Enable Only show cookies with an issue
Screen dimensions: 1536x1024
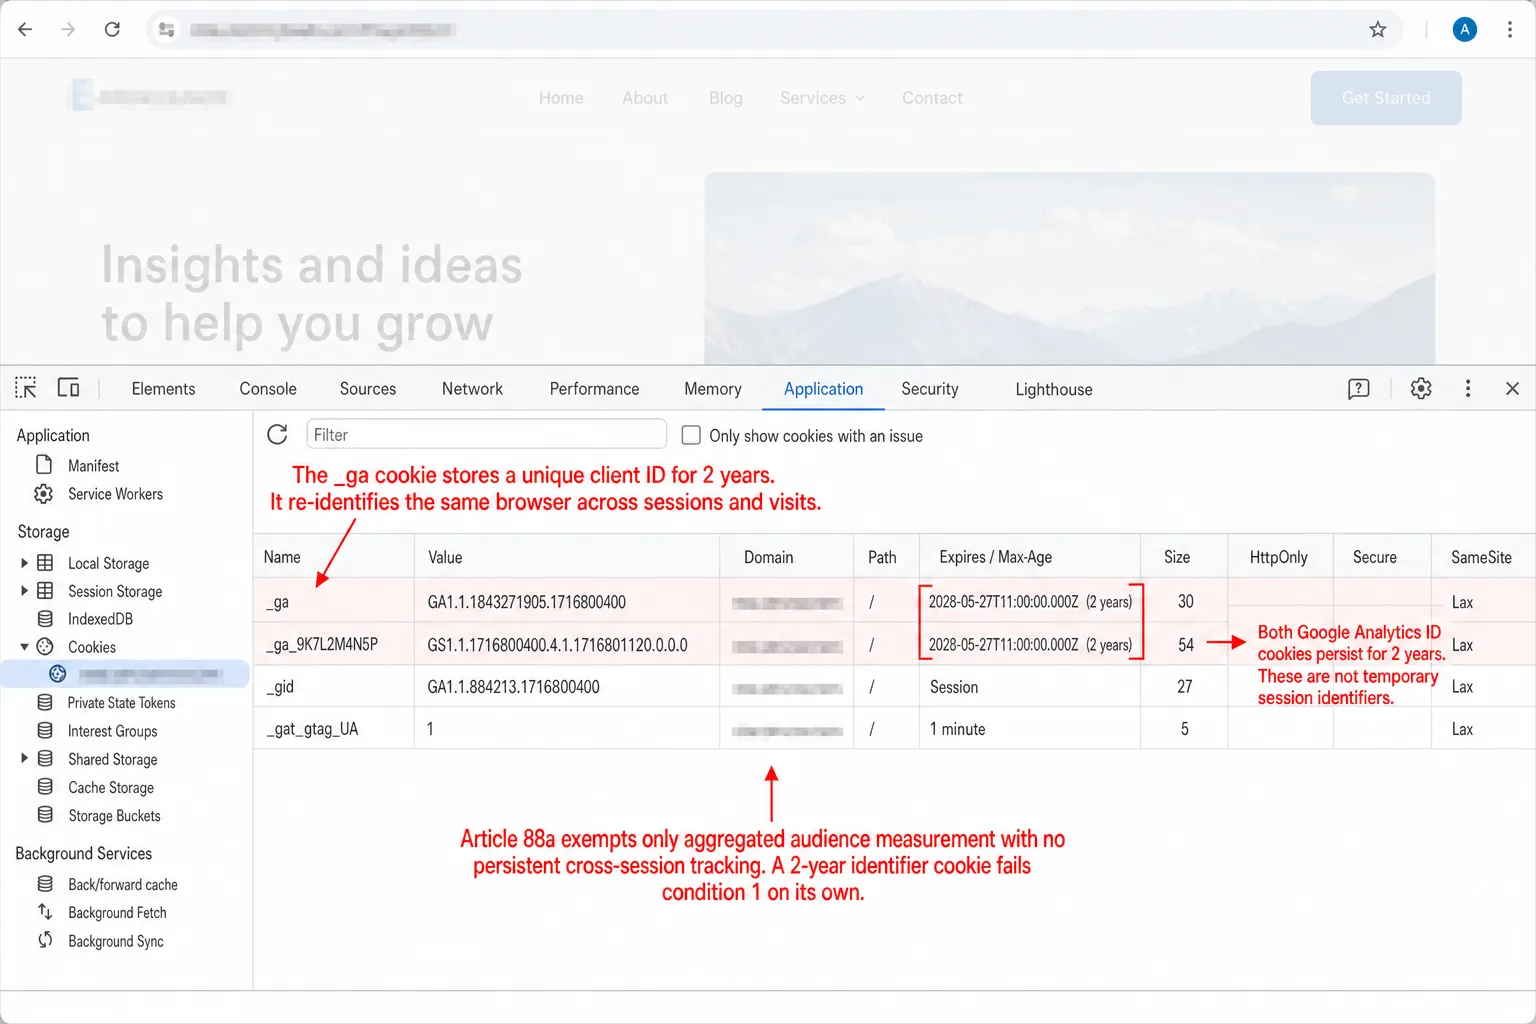click(691, 435)
